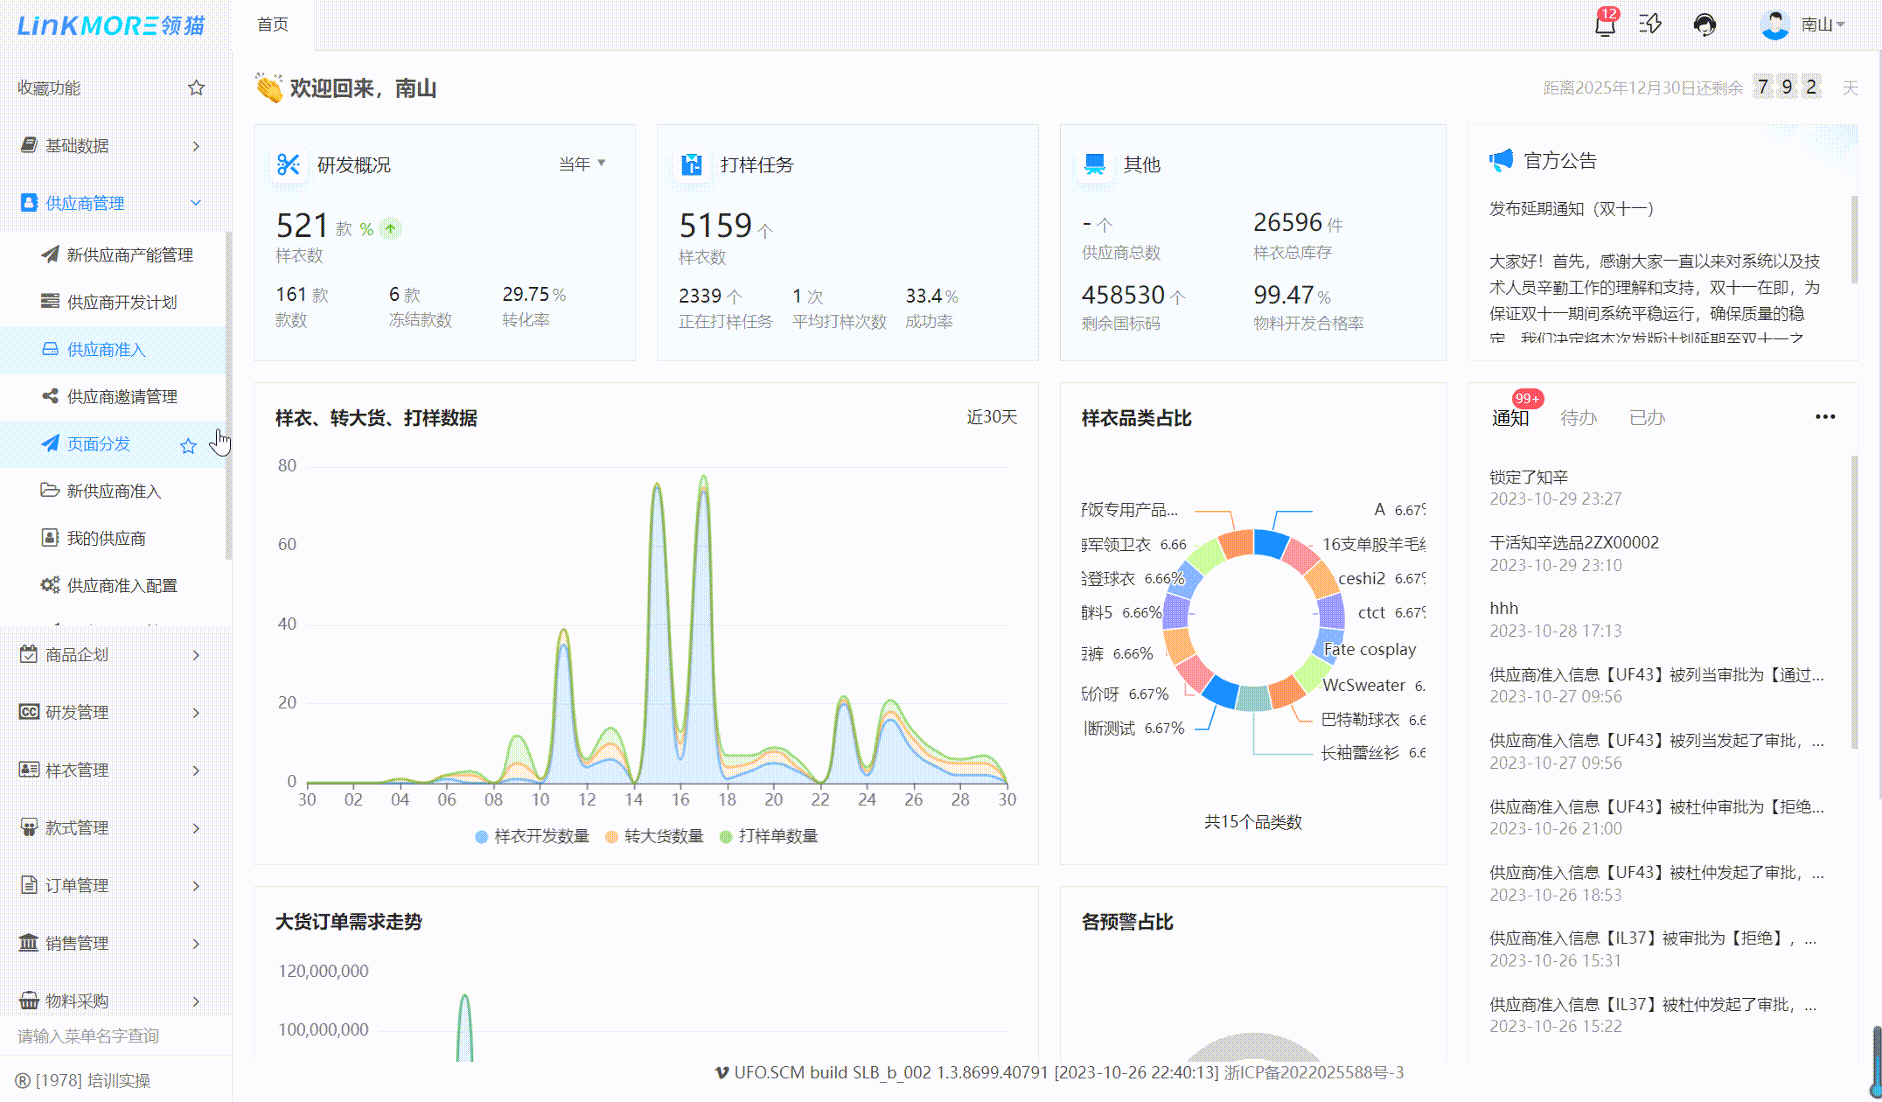
Task: Click the customer service headset icon
Action: (x=1704, y=25)
